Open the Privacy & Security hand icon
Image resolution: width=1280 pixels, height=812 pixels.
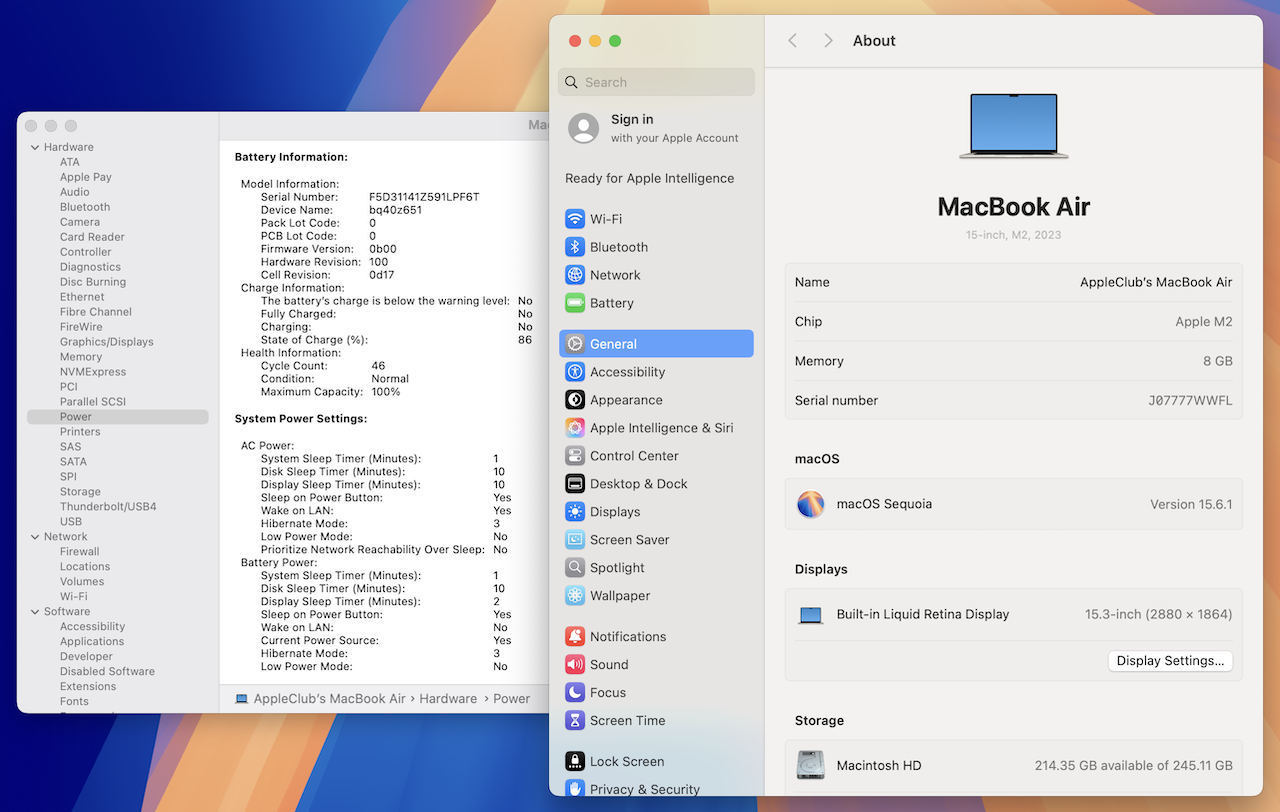click(x=575, y=789)
